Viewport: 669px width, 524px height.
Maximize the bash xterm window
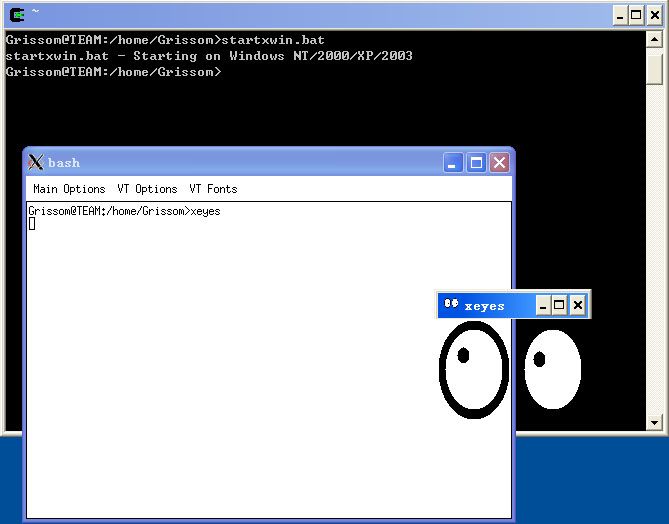[x=476, y=163]
